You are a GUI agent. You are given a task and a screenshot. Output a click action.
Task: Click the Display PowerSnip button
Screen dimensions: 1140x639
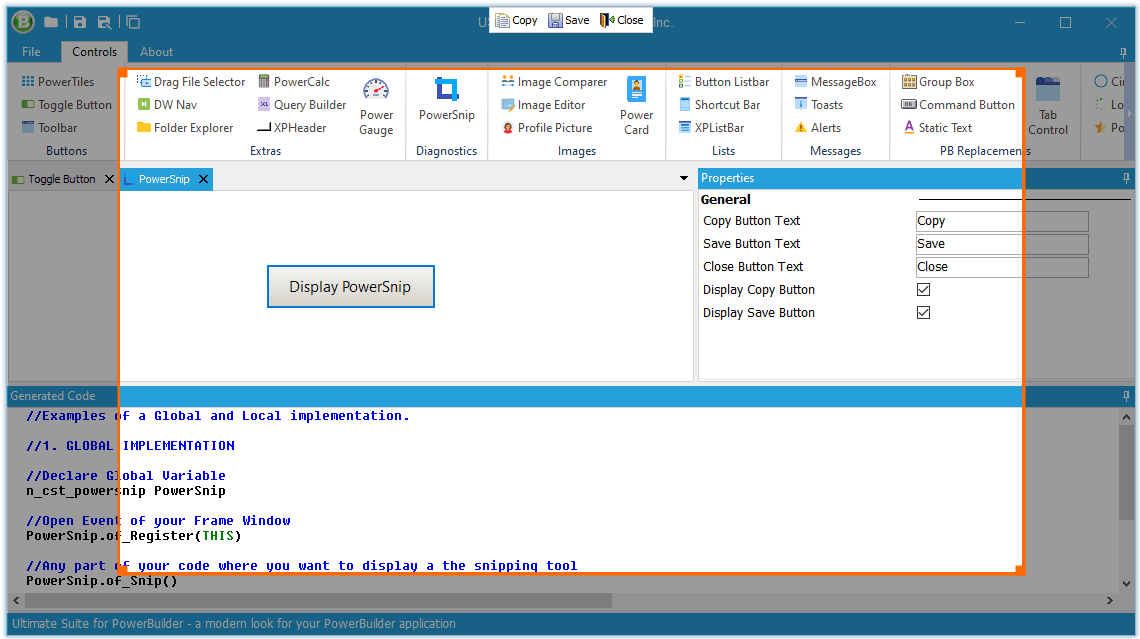(x=350, y=286)
